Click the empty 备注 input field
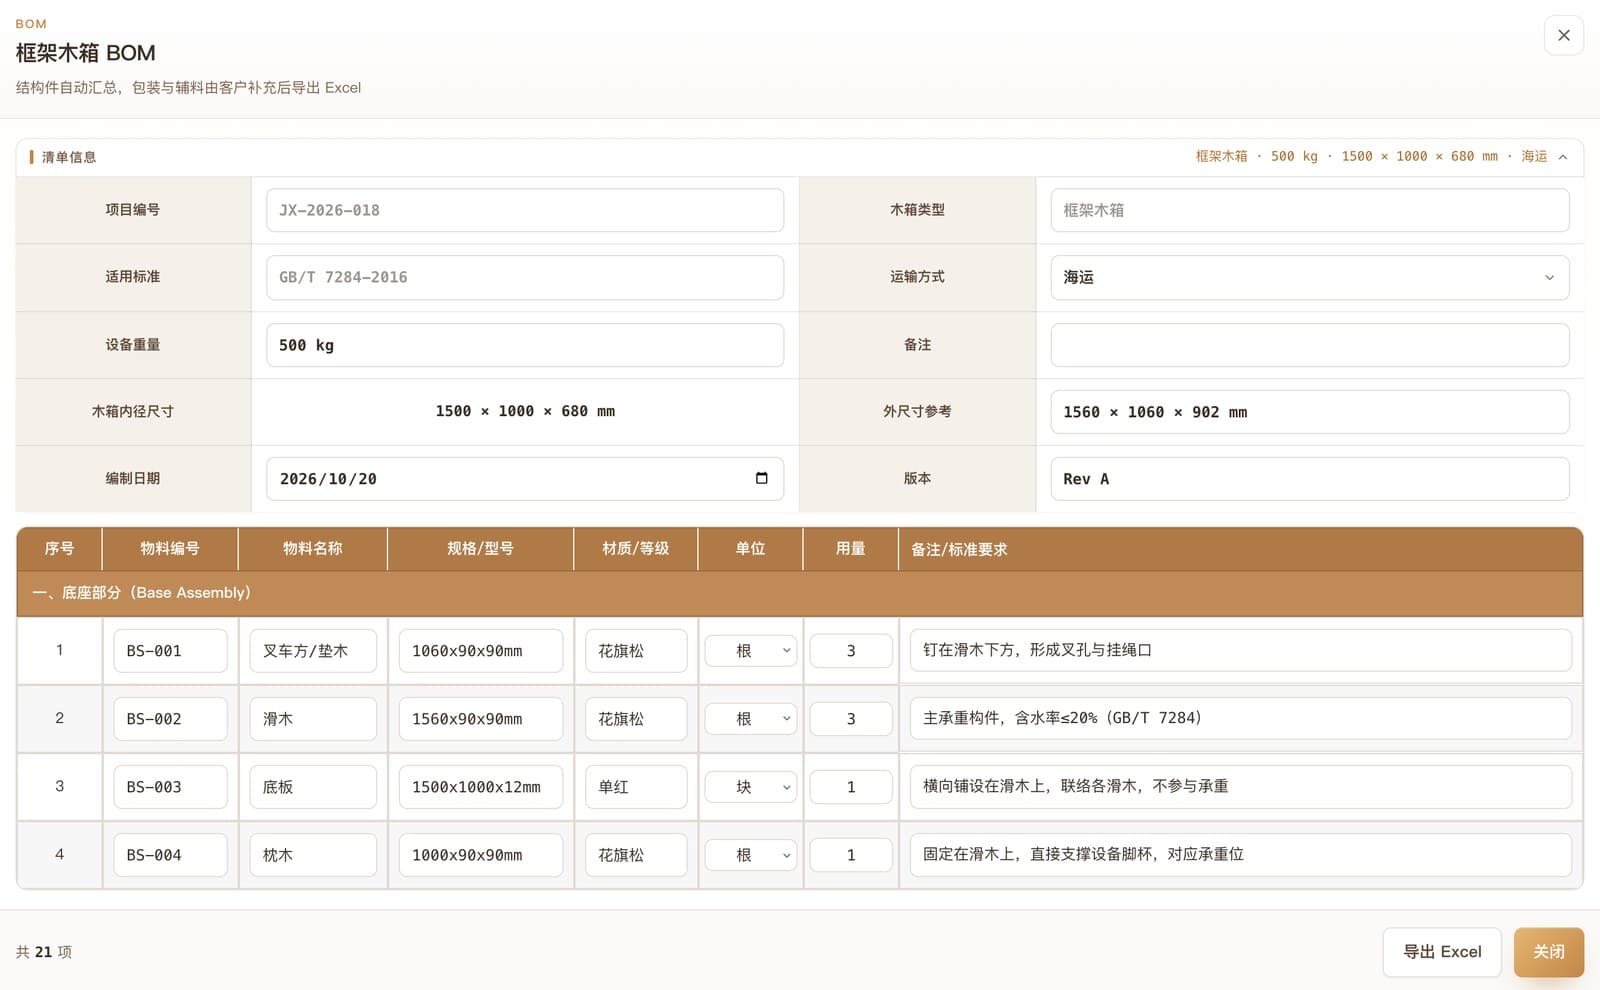The width and height of the screenshot is (1600, 990). pyautogui.click(x=1309, y=345)
